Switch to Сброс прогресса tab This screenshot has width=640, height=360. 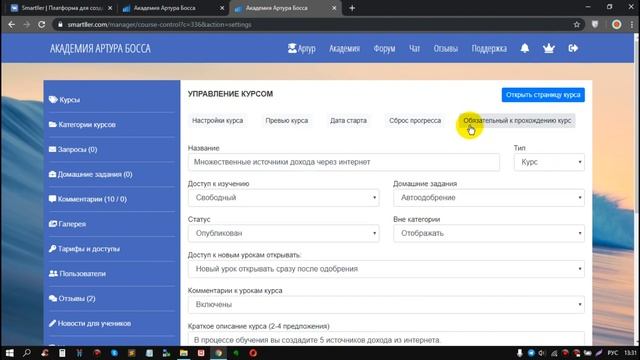415,120
